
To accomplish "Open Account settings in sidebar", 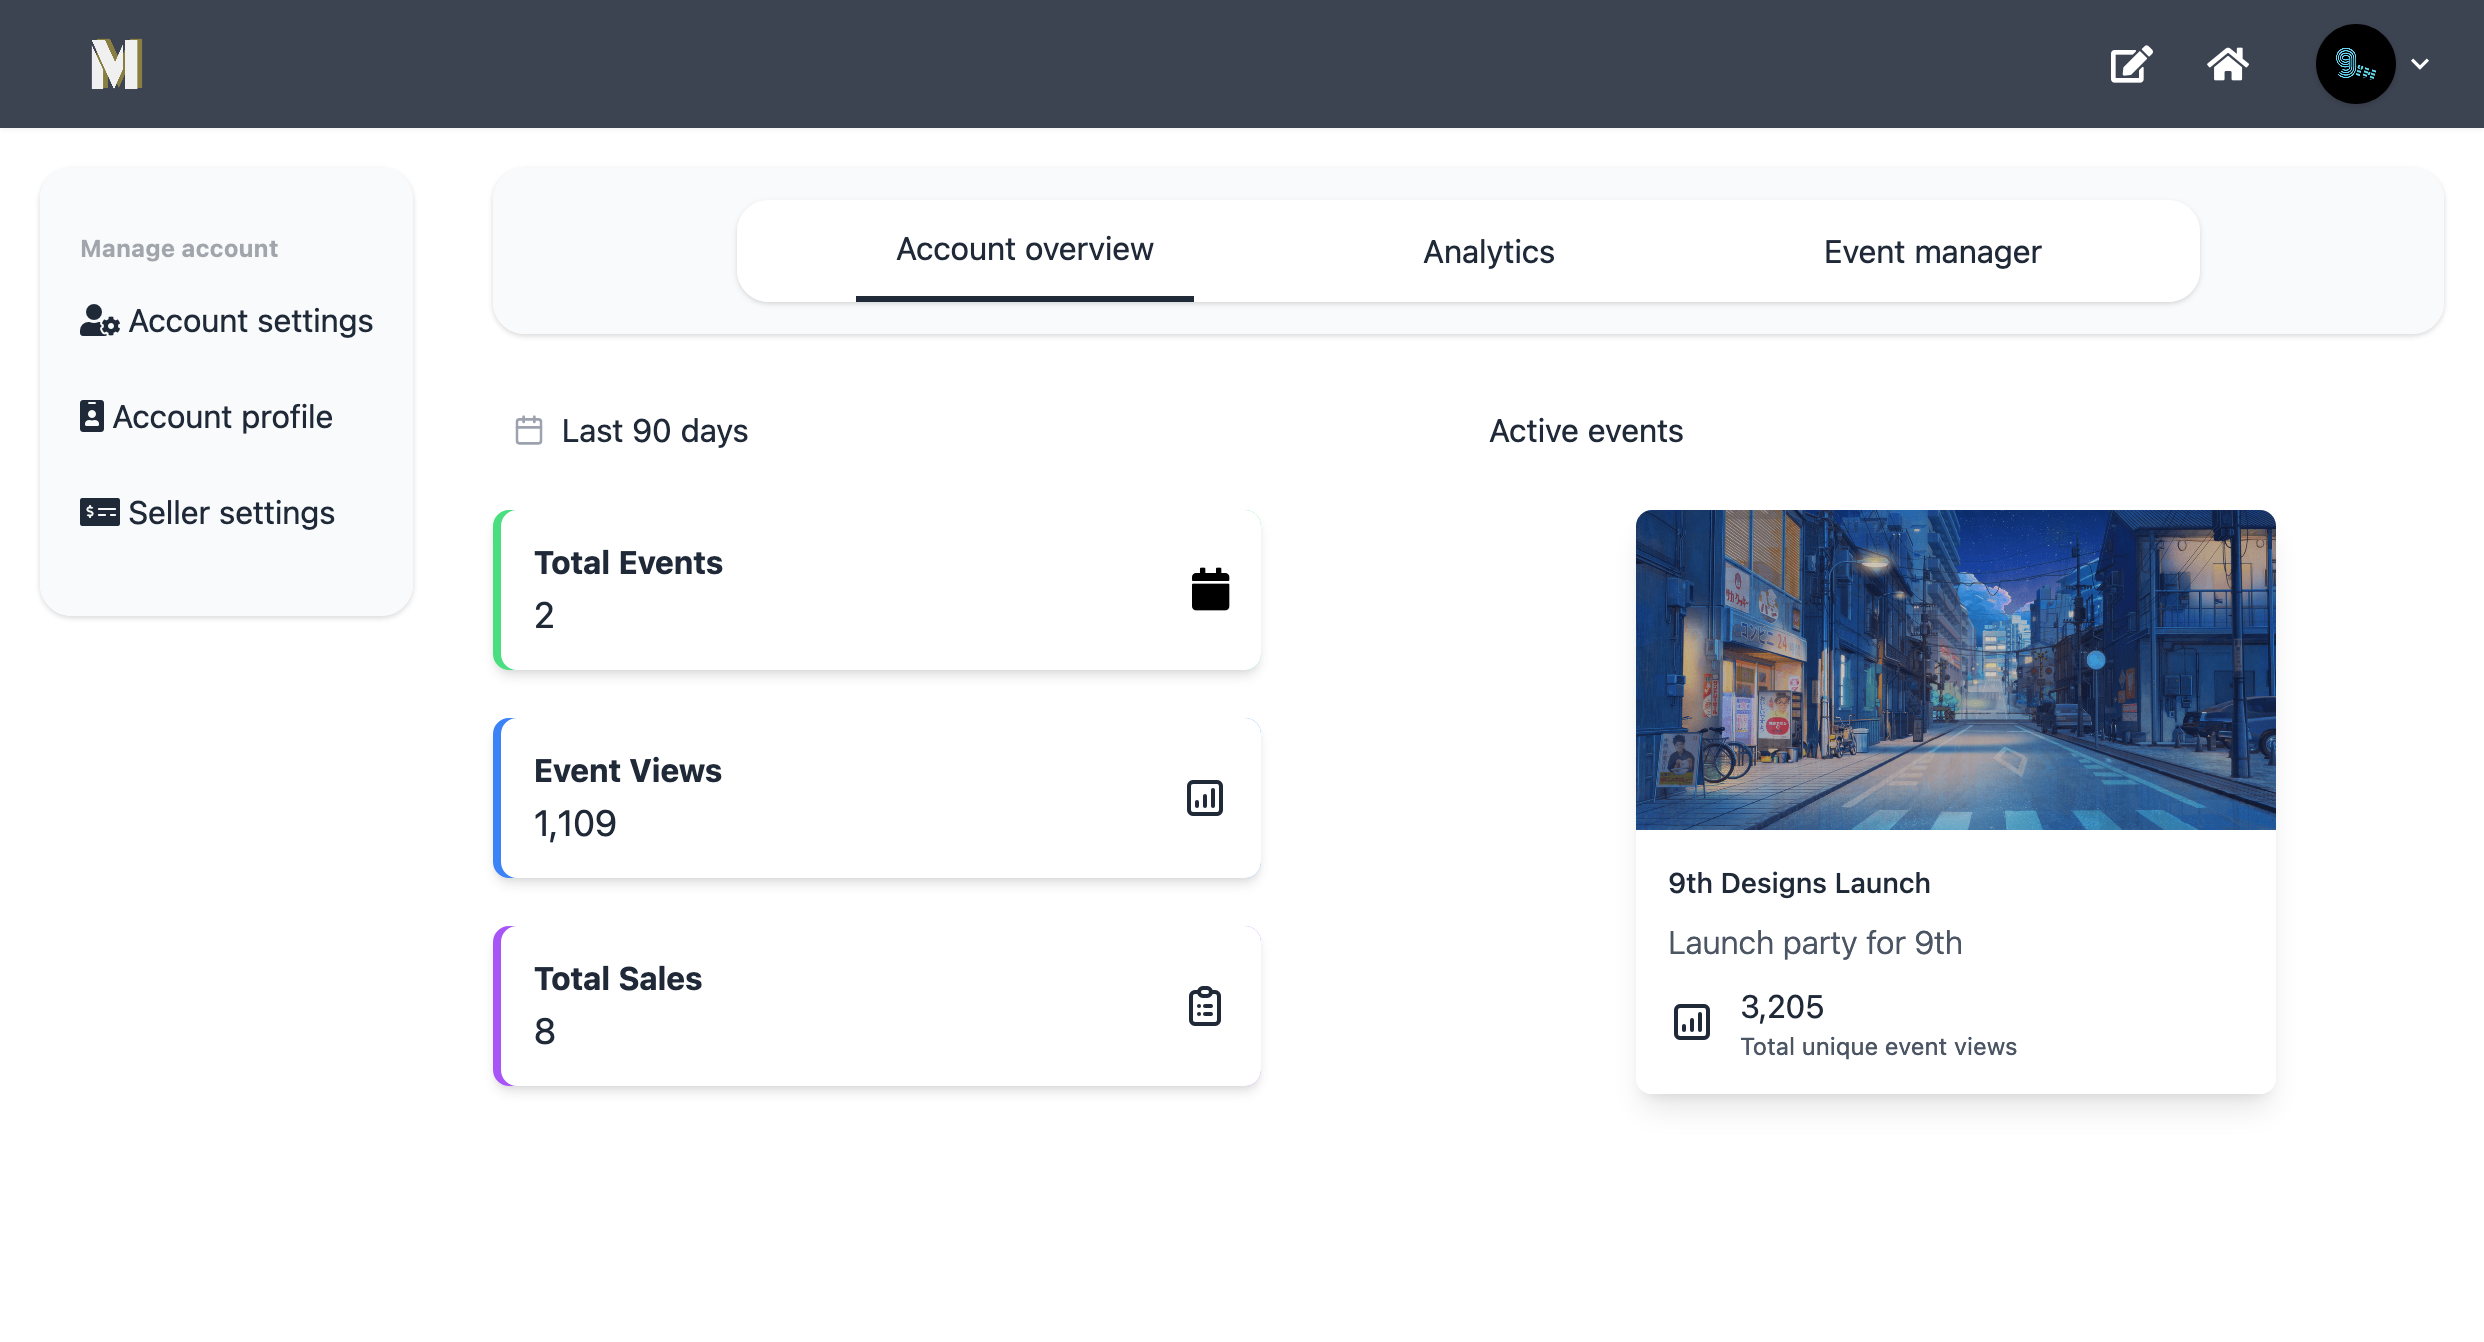I will point(250,321).
